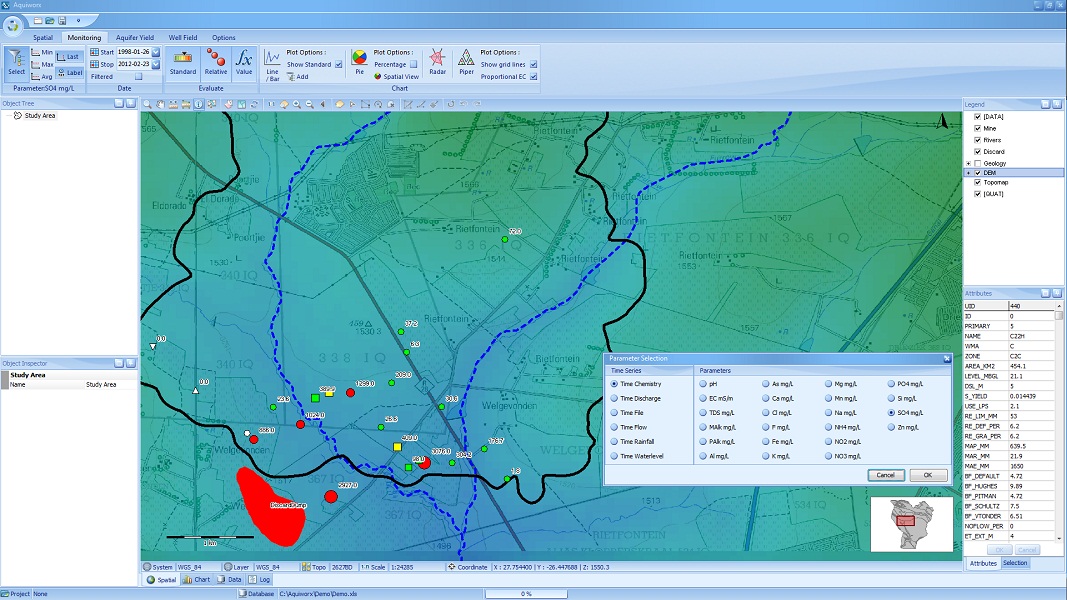
Task: Expand the Geology layer group
Action: tap(967, 163)
